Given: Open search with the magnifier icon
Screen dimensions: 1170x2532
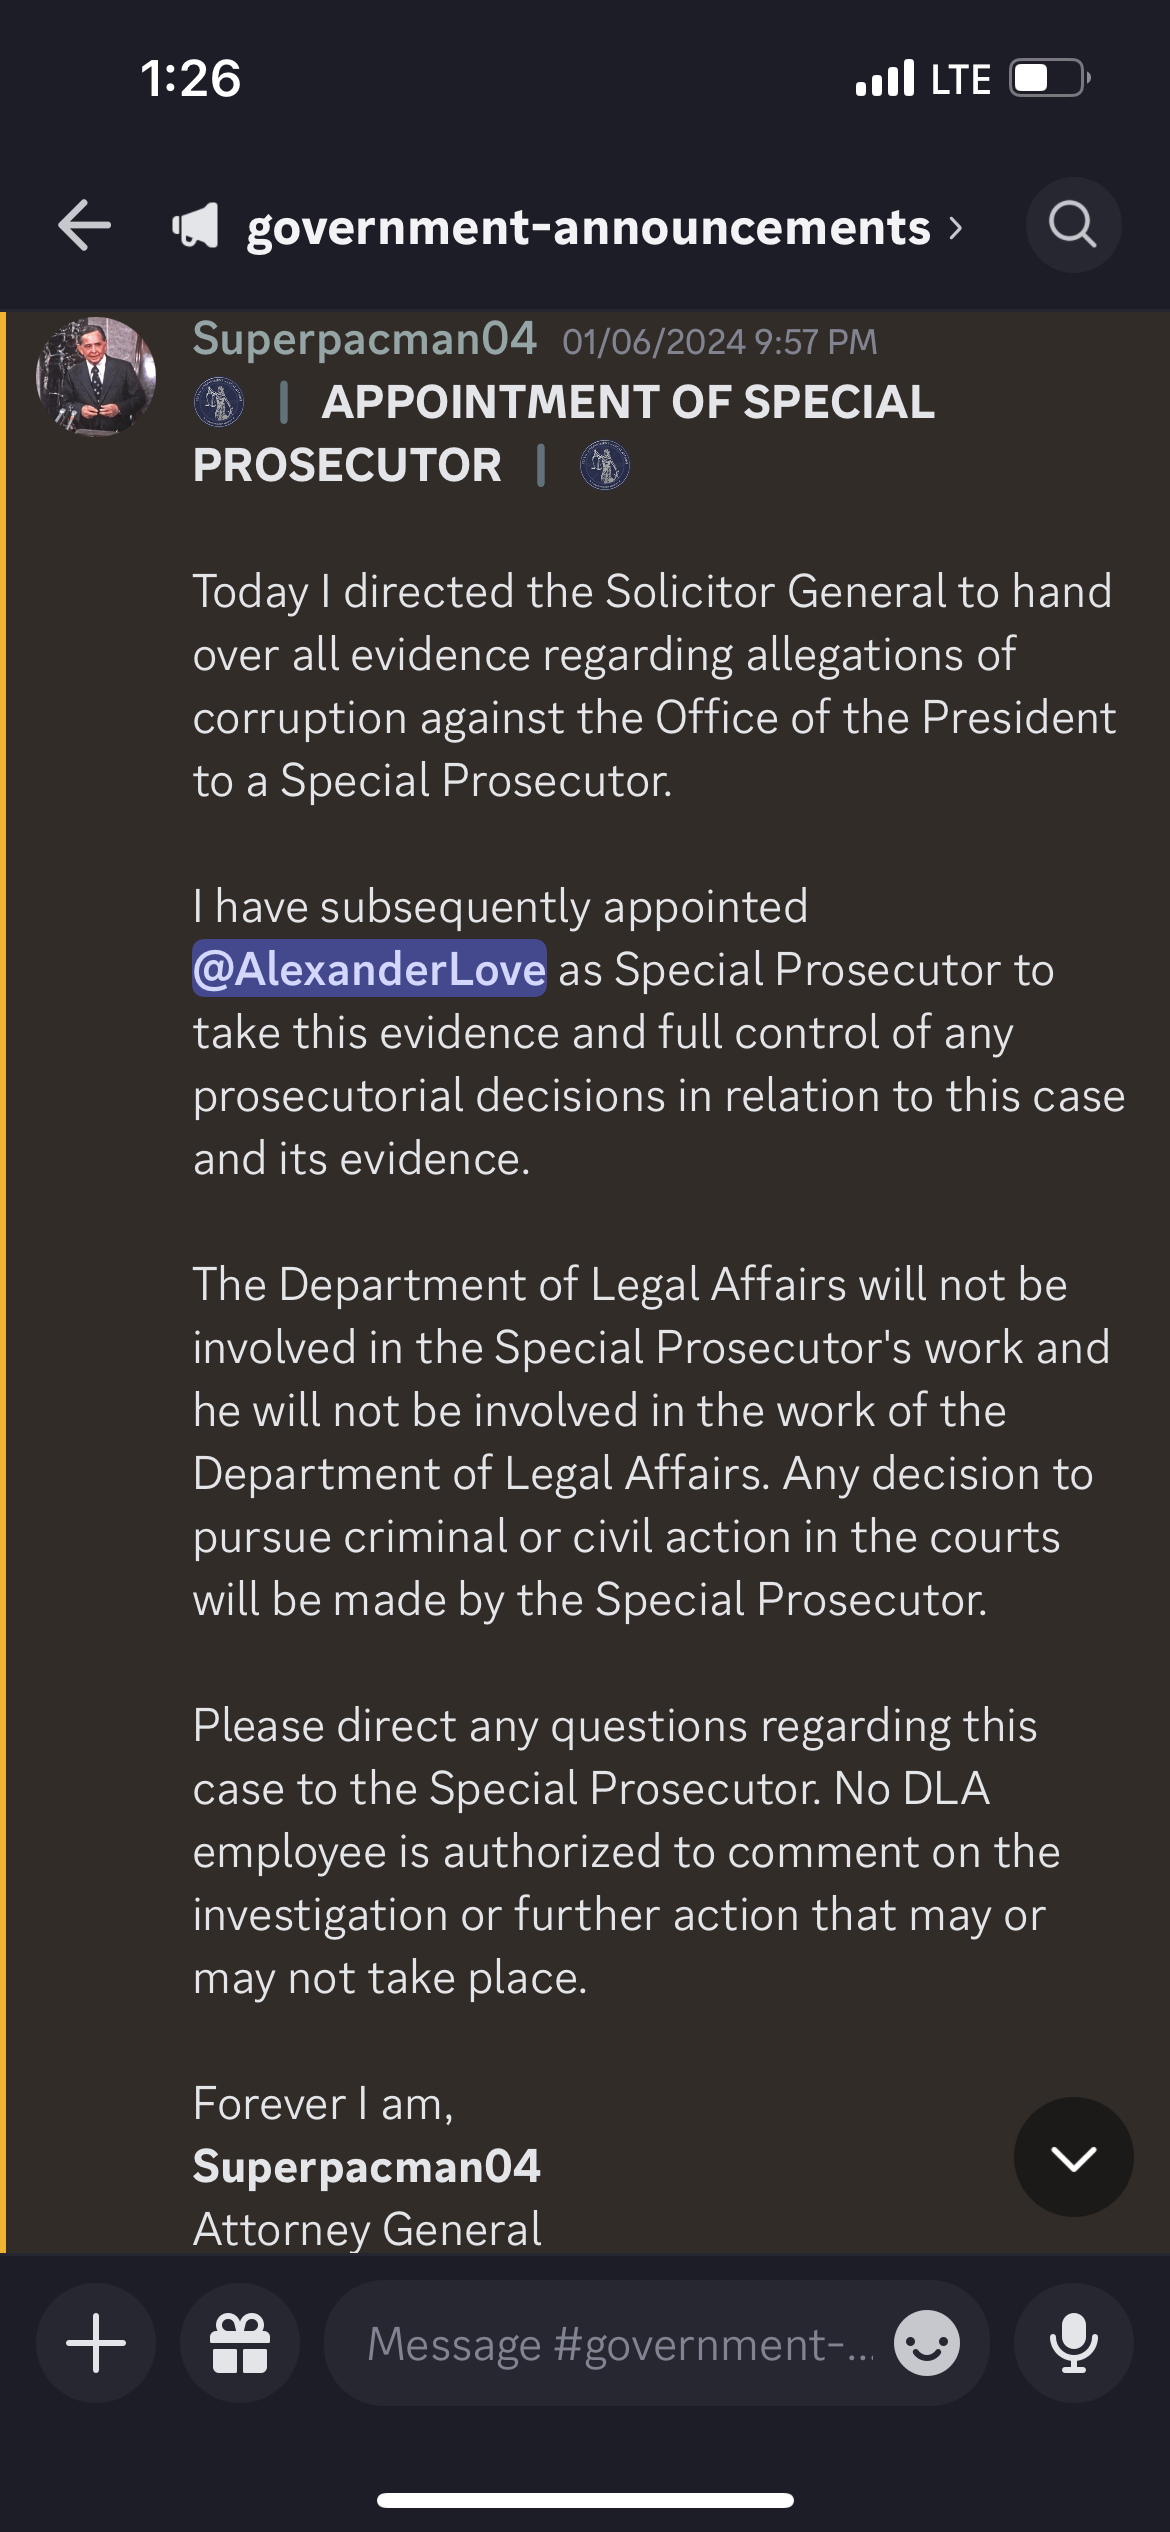Looking at the screenshot, I should [1073, 225].
